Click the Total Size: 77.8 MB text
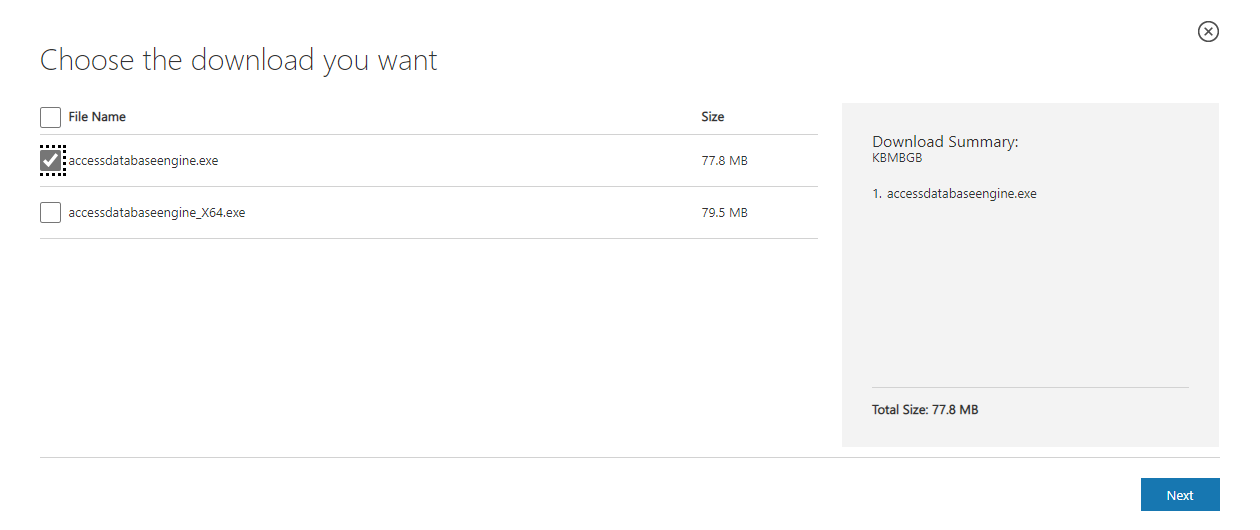Image resolution: width=1260 pixels, height=530 pixels. tap(925, 410)
